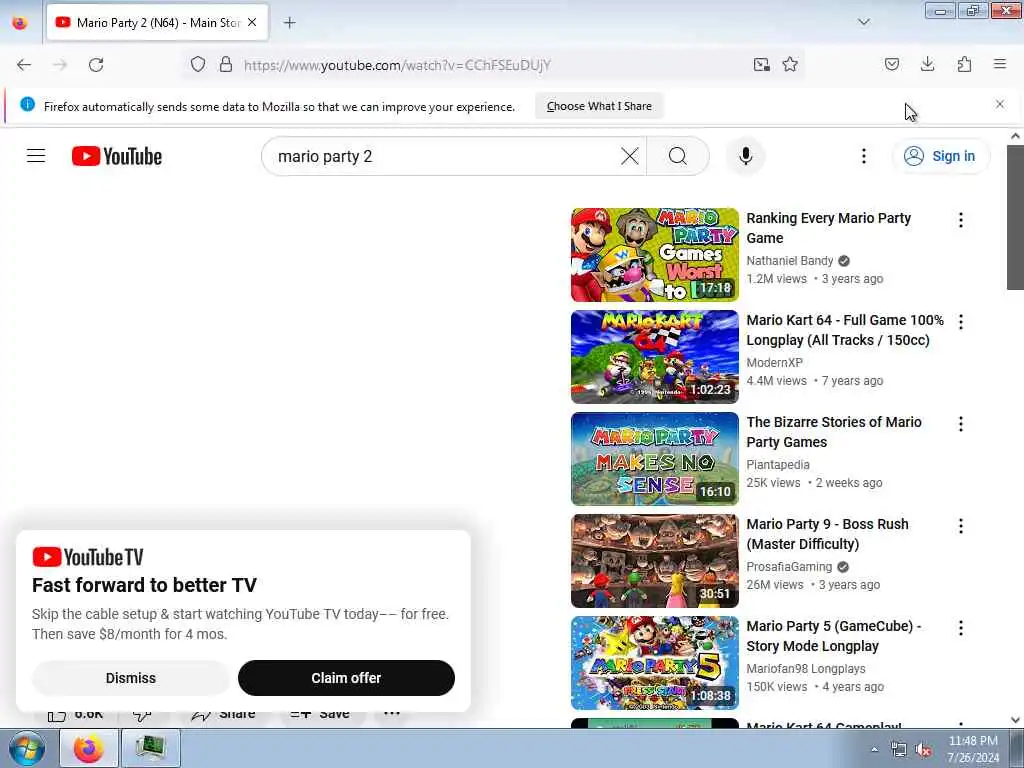Open Bizarre Stories of Mario Party thumbnail
The width and height of the screenshot is (1024, 768).
click(x=654, y=458)
